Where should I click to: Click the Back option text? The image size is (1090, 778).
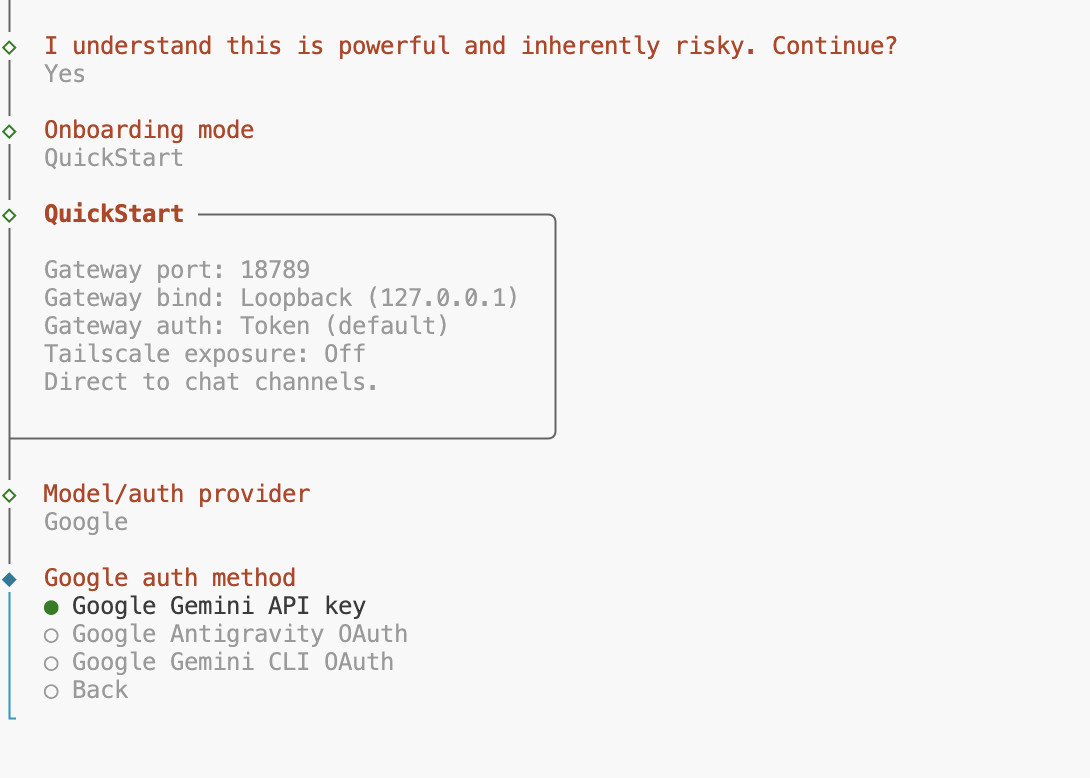pyautogui.click(x=100, y=690)
